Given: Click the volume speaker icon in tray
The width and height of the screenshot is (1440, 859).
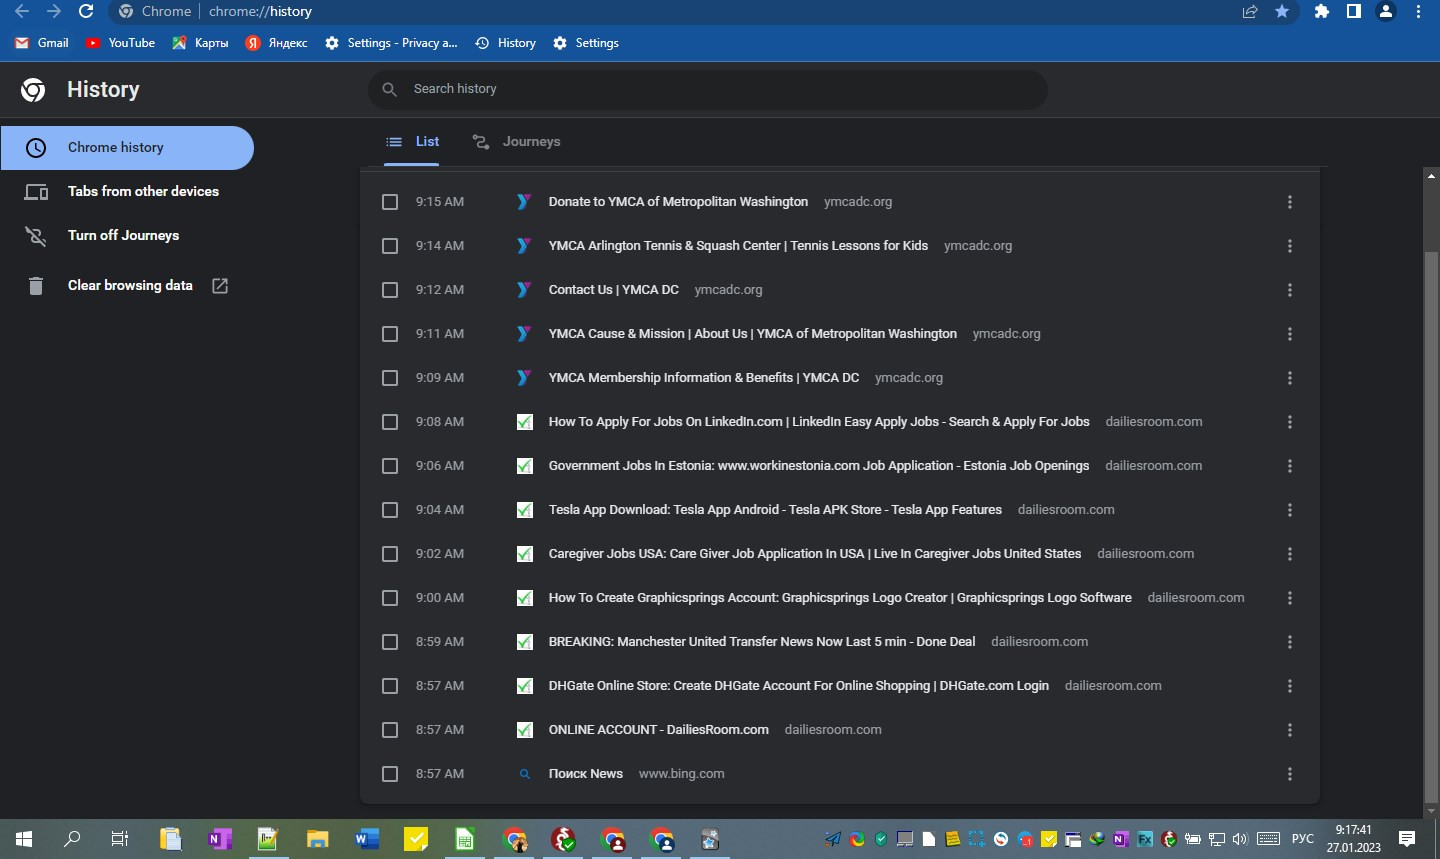Looking at the screenshot, I should (1240, 839).
